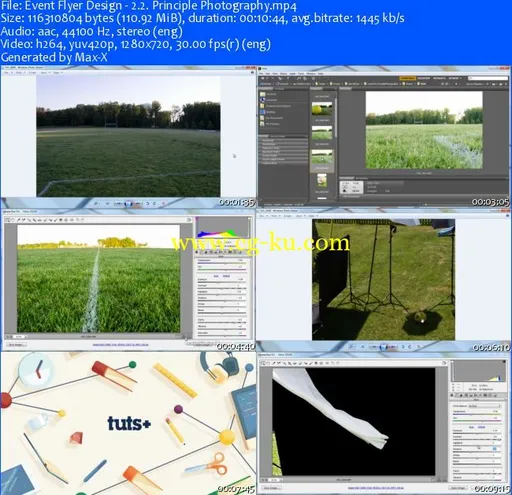Select the yellow ball thumbnail in Bridge
The height and width of the screenshot is (495, 512).
(x=322, y=109)
